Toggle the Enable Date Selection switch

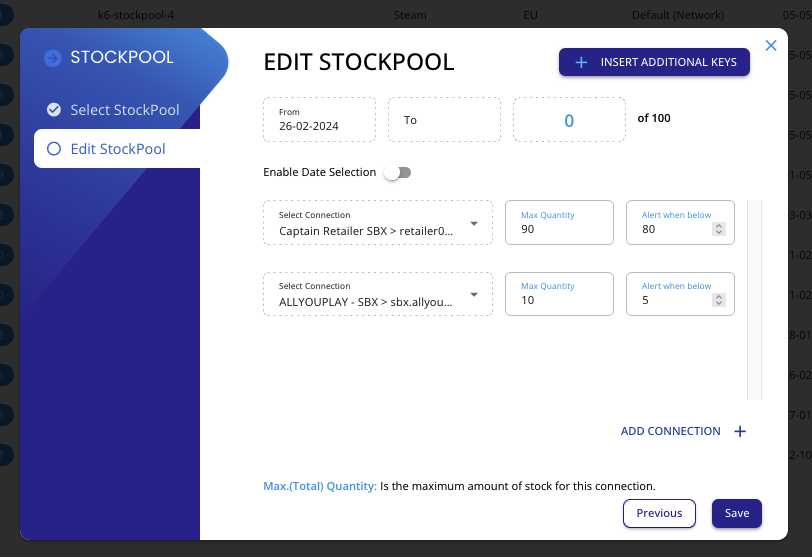398,172
